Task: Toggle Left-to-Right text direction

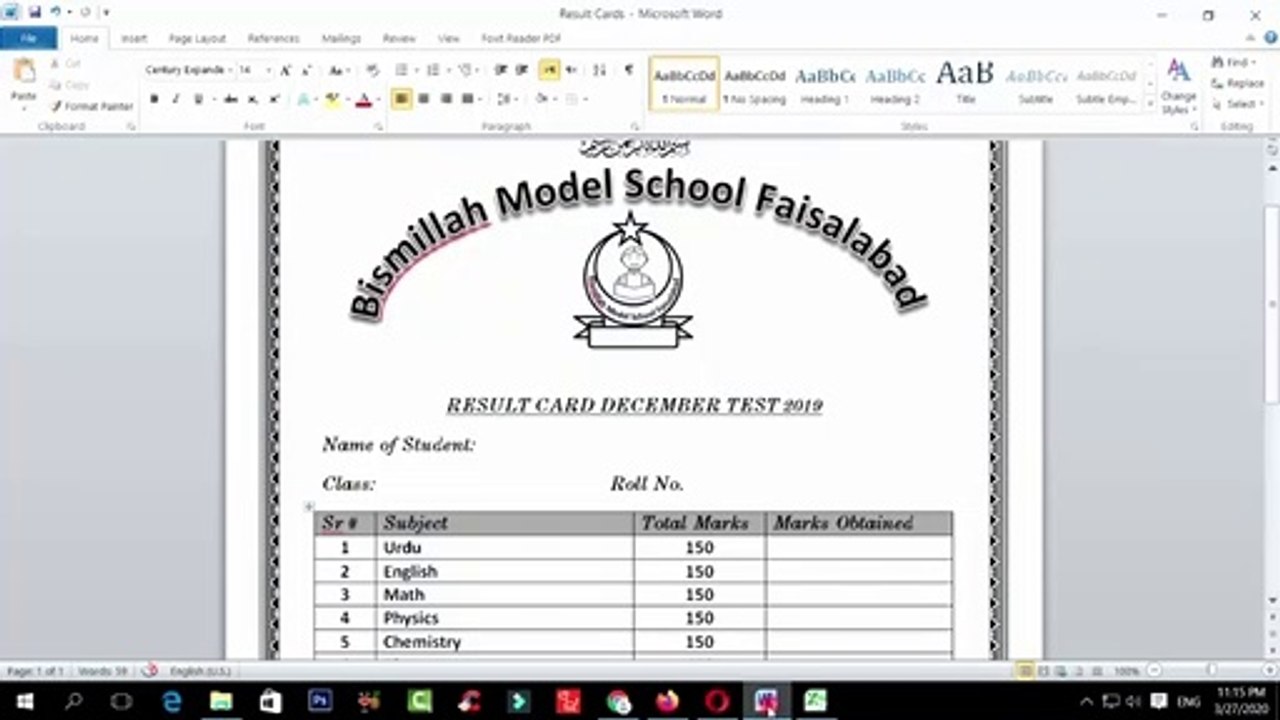Action: [x=549, y=70]
